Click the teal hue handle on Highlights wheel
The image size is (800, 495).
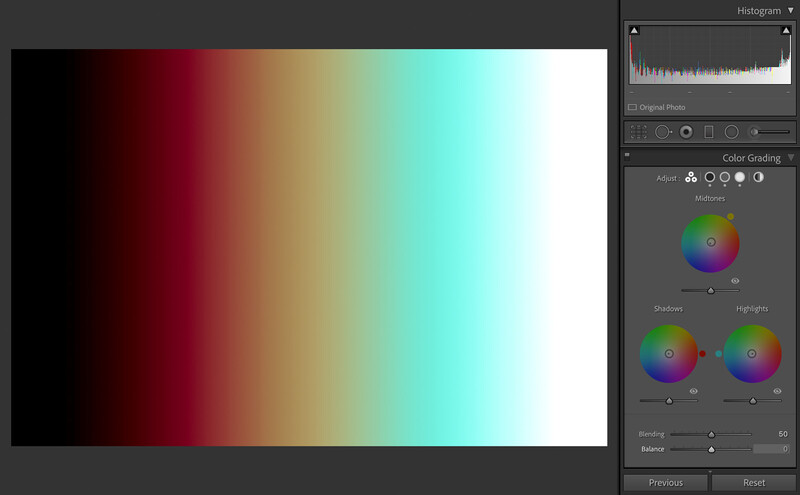[718, 354]
